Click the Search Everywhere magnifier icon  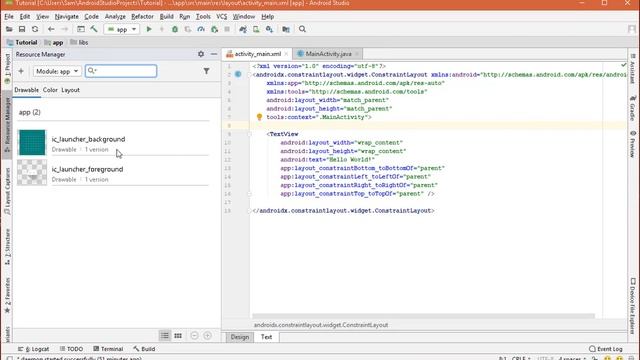[302, 29]
